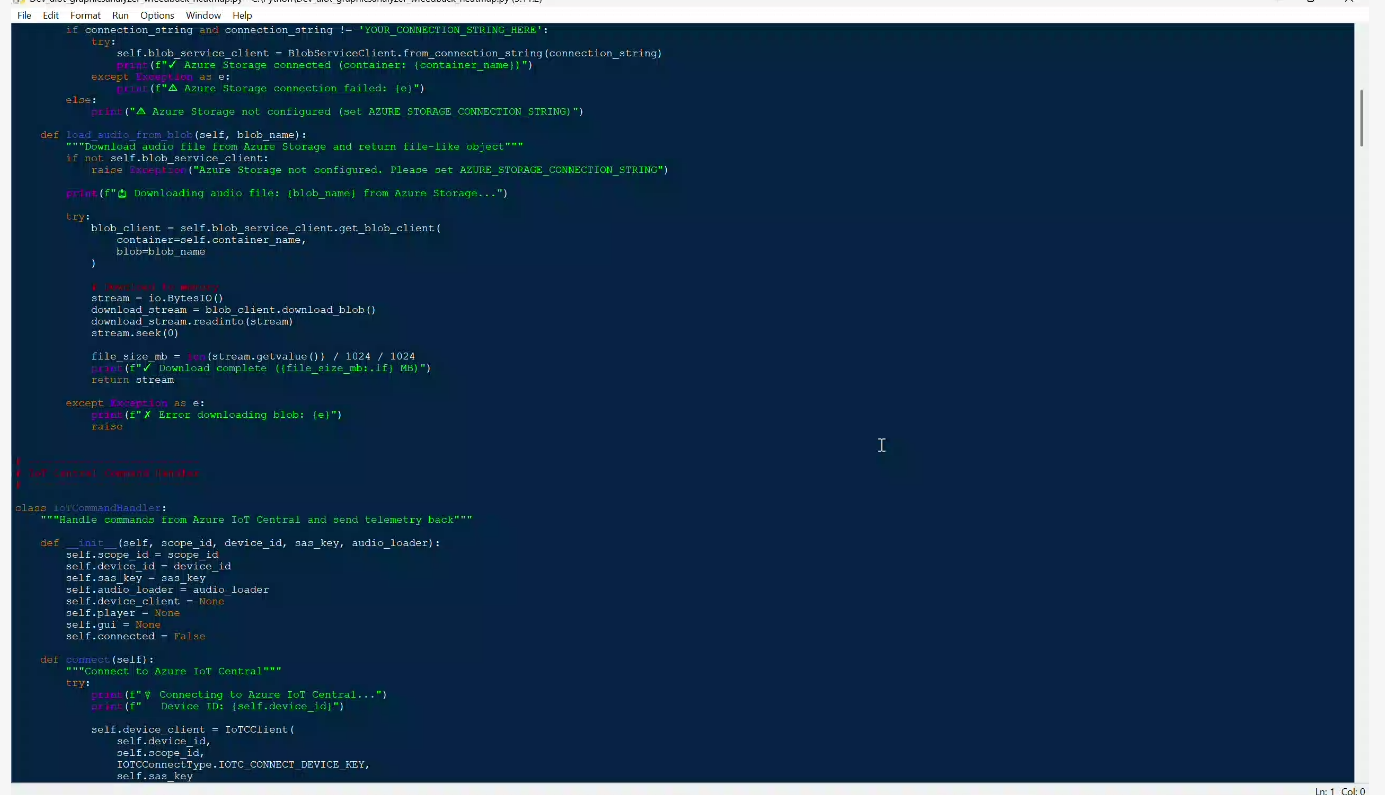The image size is (1385, 795).
Task: Open the File menu
Action: click(x=24, y=16)
